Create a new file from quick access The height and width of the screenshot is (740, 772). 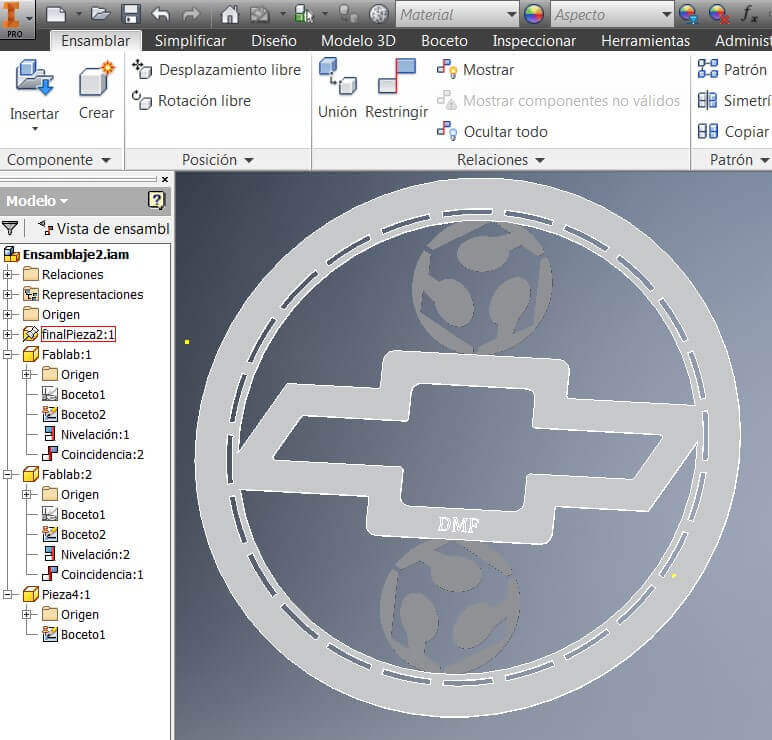56,14
